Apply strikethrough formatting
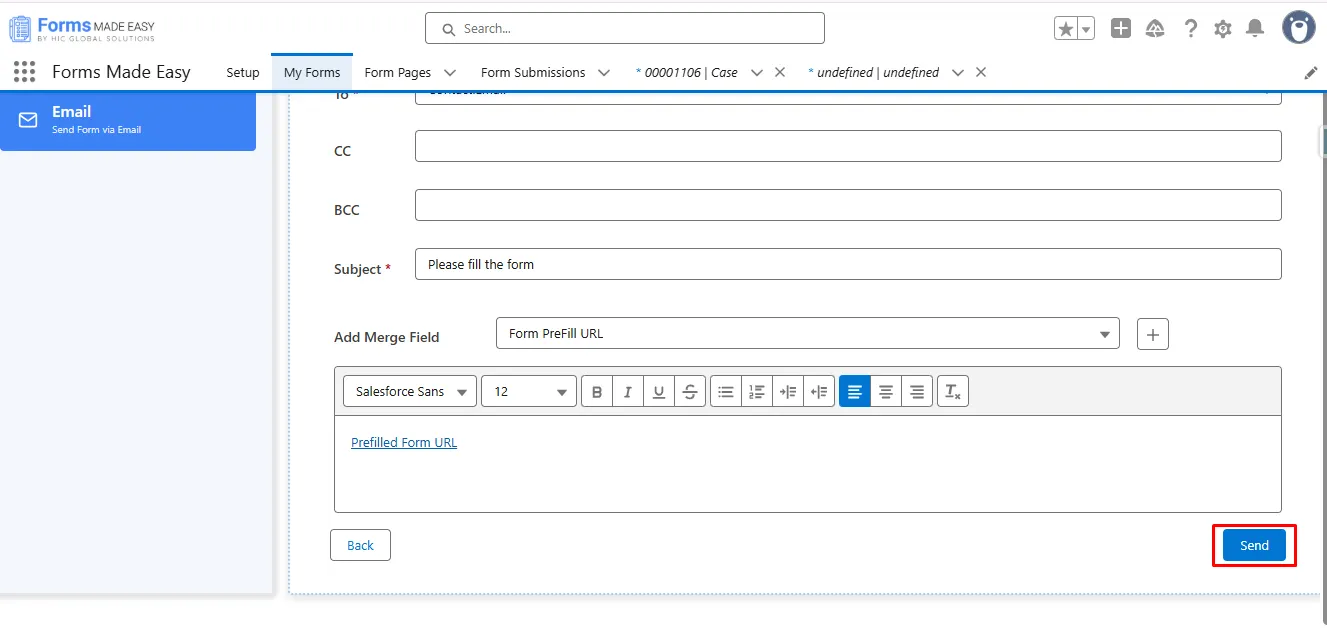 pos(689,392)
